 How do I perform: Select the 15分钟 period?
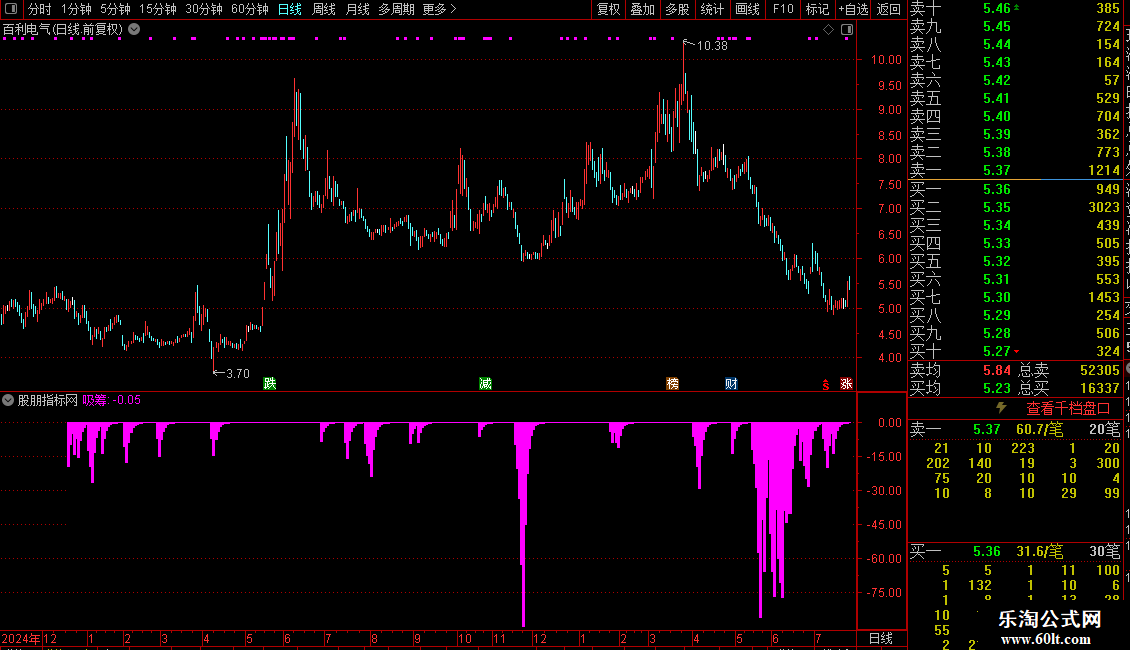(158, 9)
